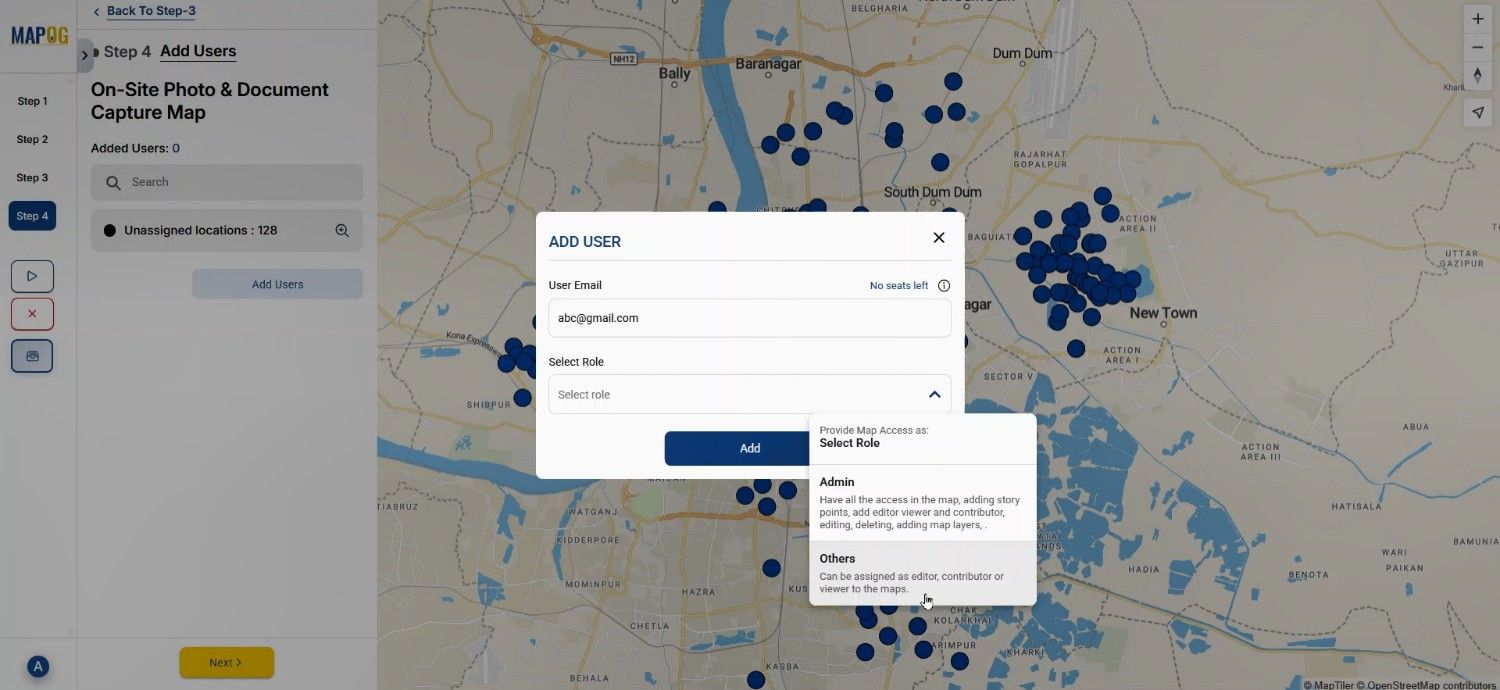Image resolution: width=1500 pixels, height=690 pixels.
Task: Collapse the Select role dropdown chevron
Action: pyautogui.click(x=934, y=395)
